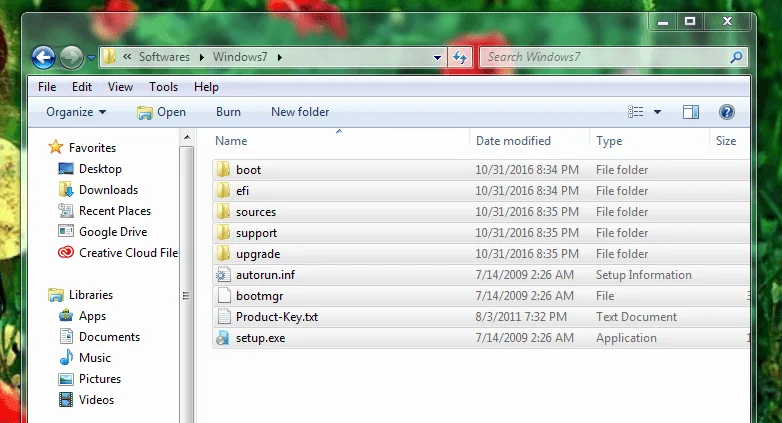Screen dimensions: 782x423
Task: Select the bootmgr file icon
Action: point(224,296)
